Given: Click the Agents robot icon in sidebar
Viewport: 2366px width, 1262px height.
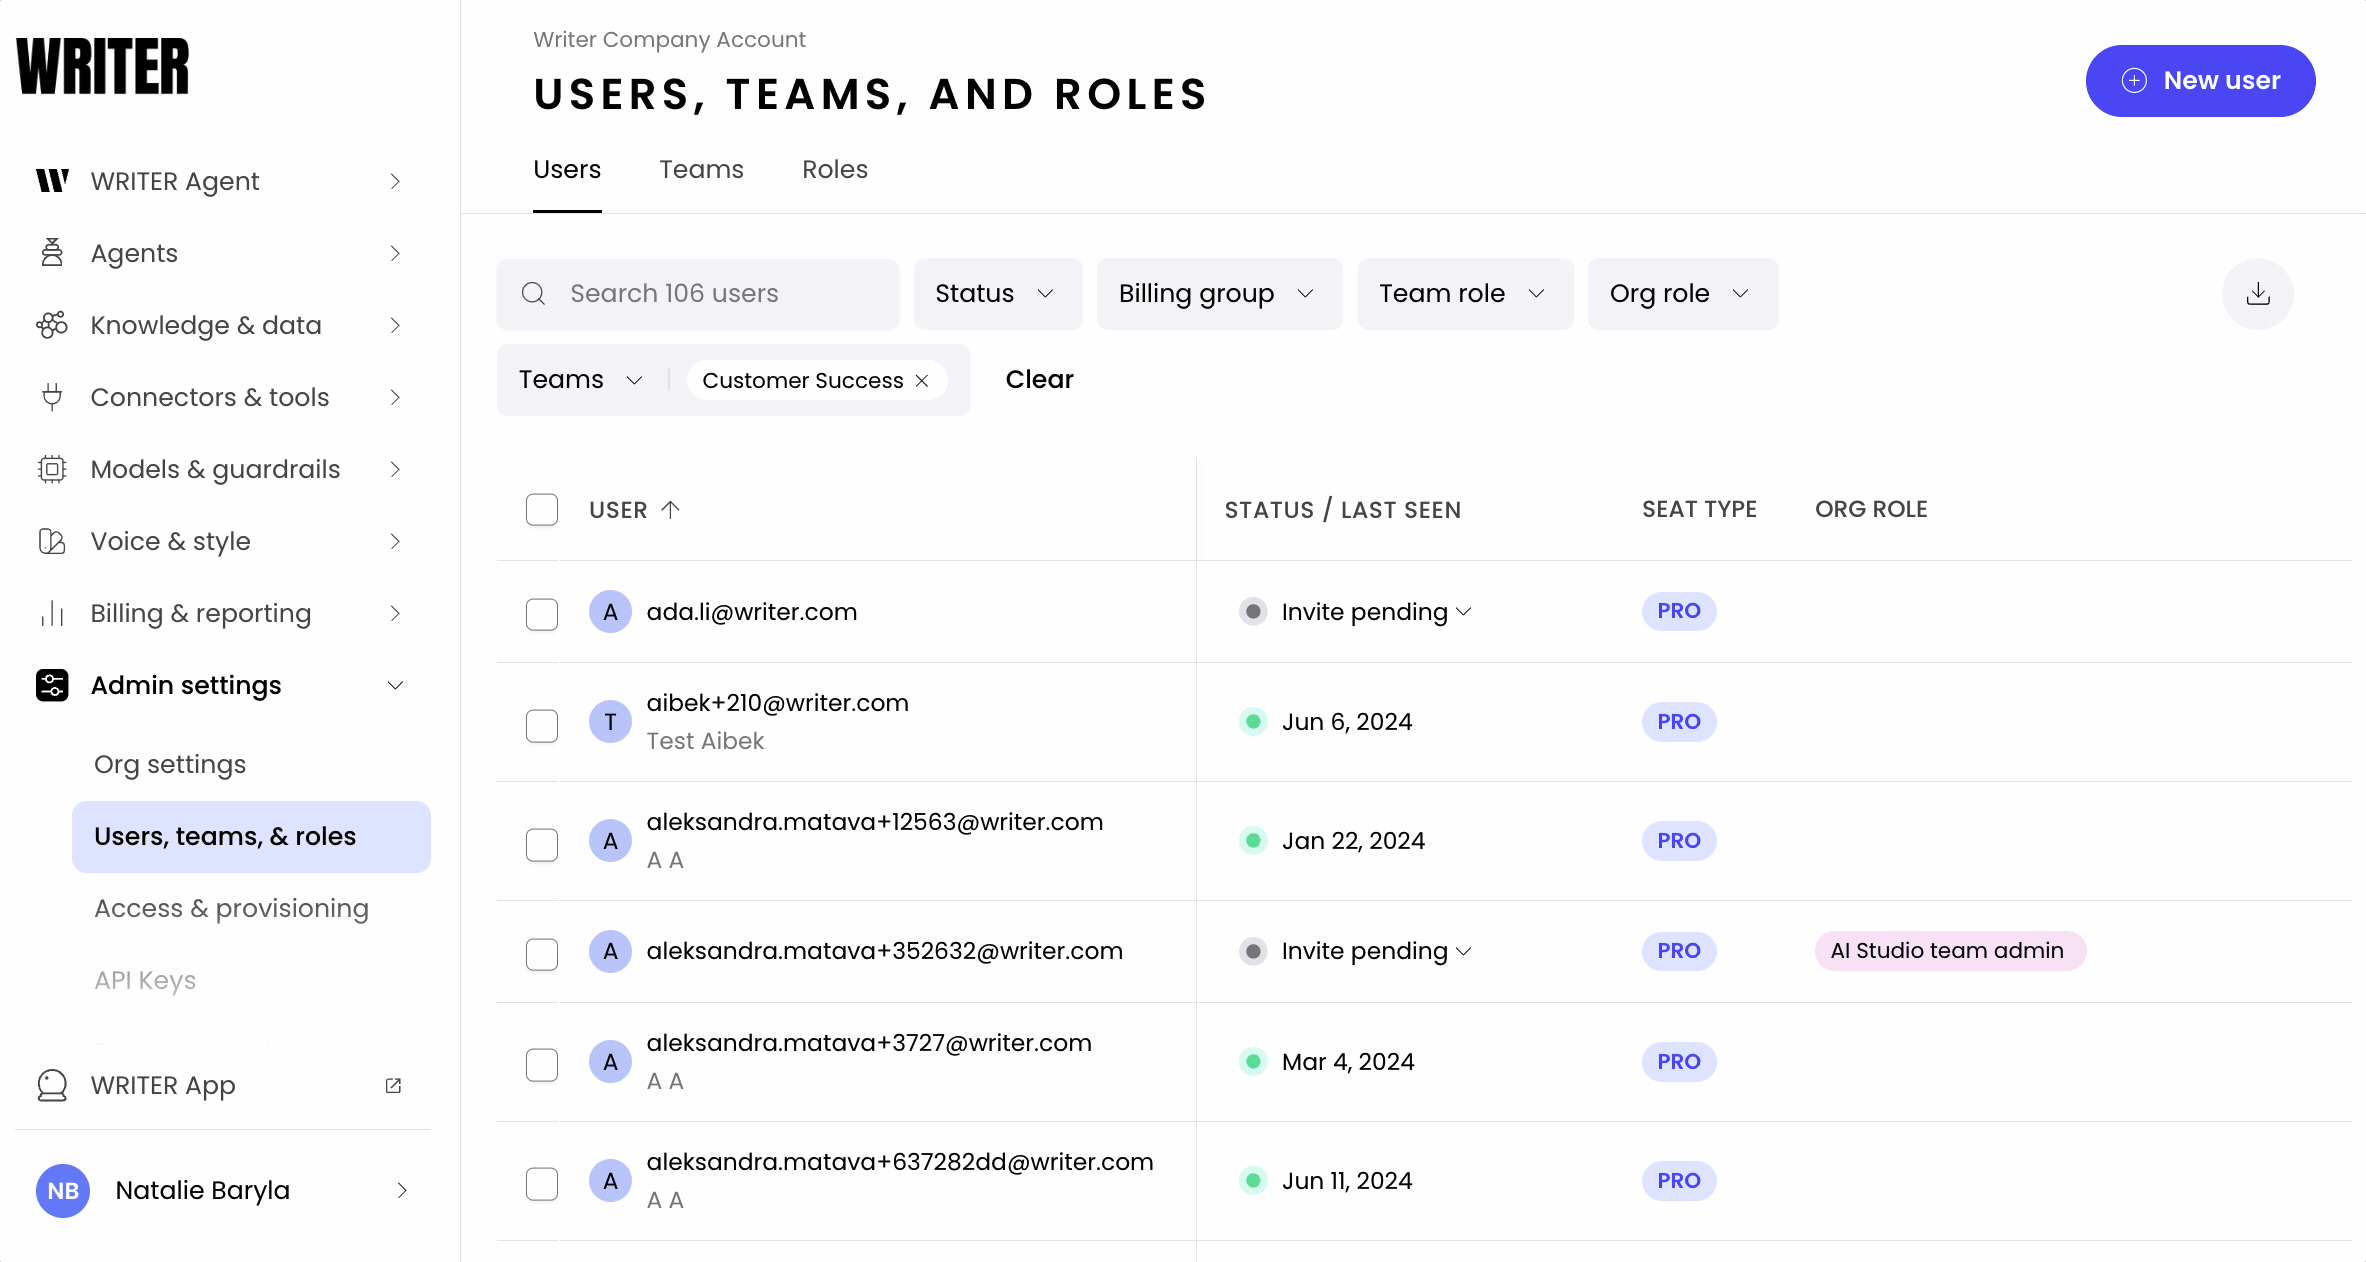Looking at the screenshot, I should (x=52, y=253).
